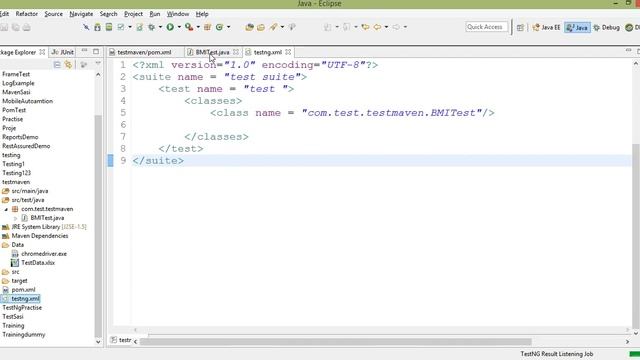Open the Search icon dropdown arrow
The height and width of the screenshot is (360, 640).
point(282,27)
